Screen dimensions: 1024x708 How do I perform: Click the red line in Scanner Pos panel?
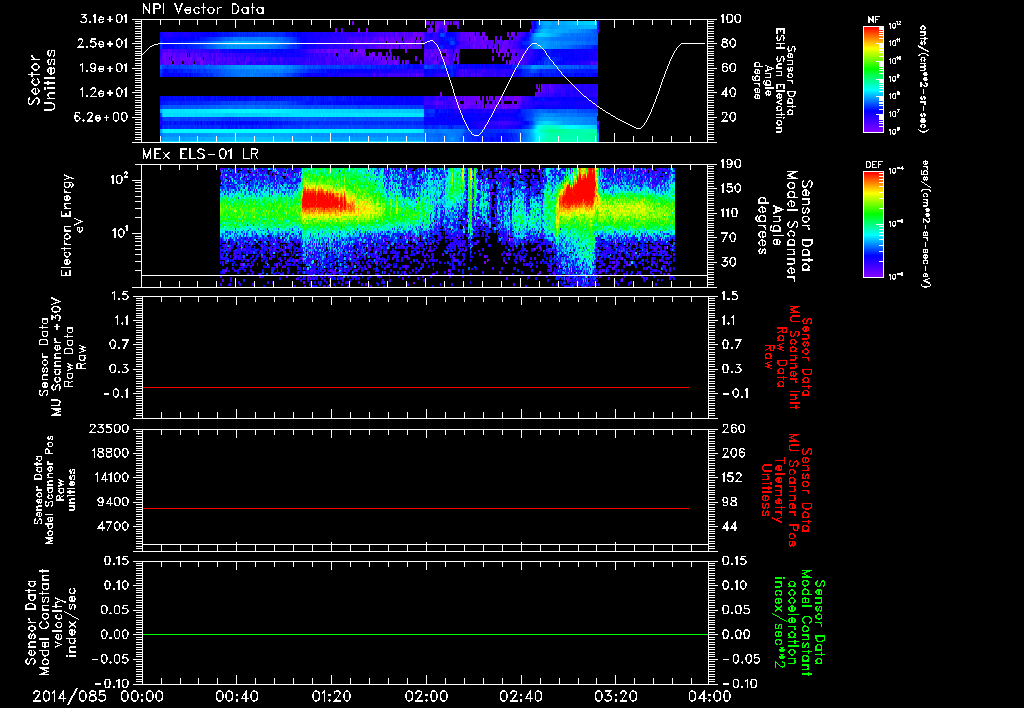pyautogui.click(x=415, y=508)
